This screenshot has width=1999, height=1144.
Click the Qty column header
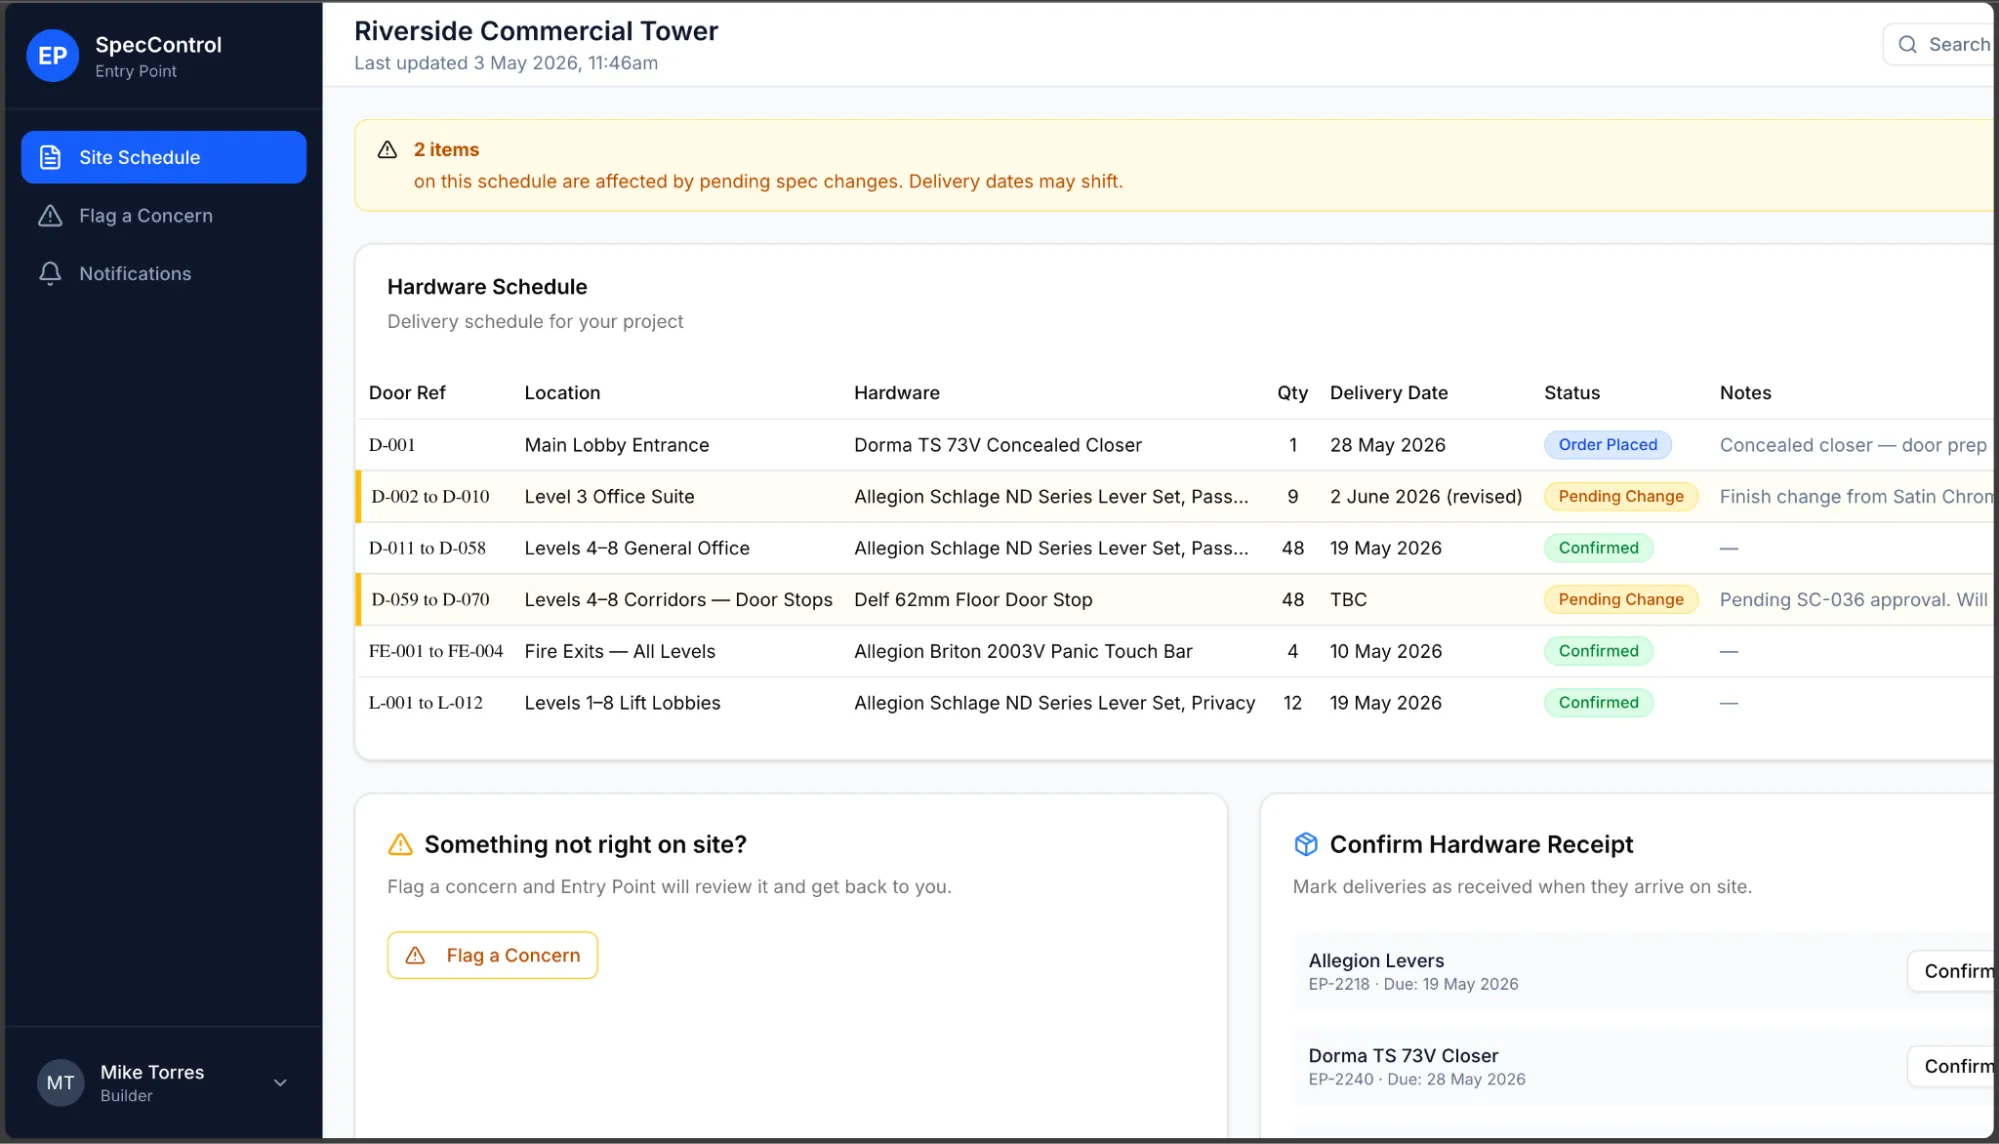(x=1292, y=393)
